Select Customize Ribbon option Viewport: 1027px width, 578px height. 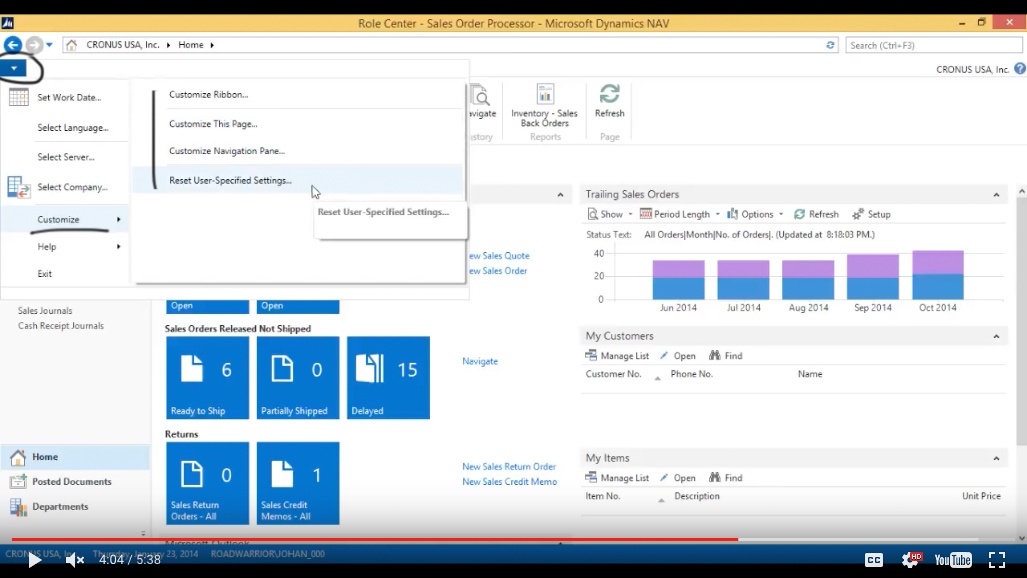pyautogui.click(x=208, y=94)
